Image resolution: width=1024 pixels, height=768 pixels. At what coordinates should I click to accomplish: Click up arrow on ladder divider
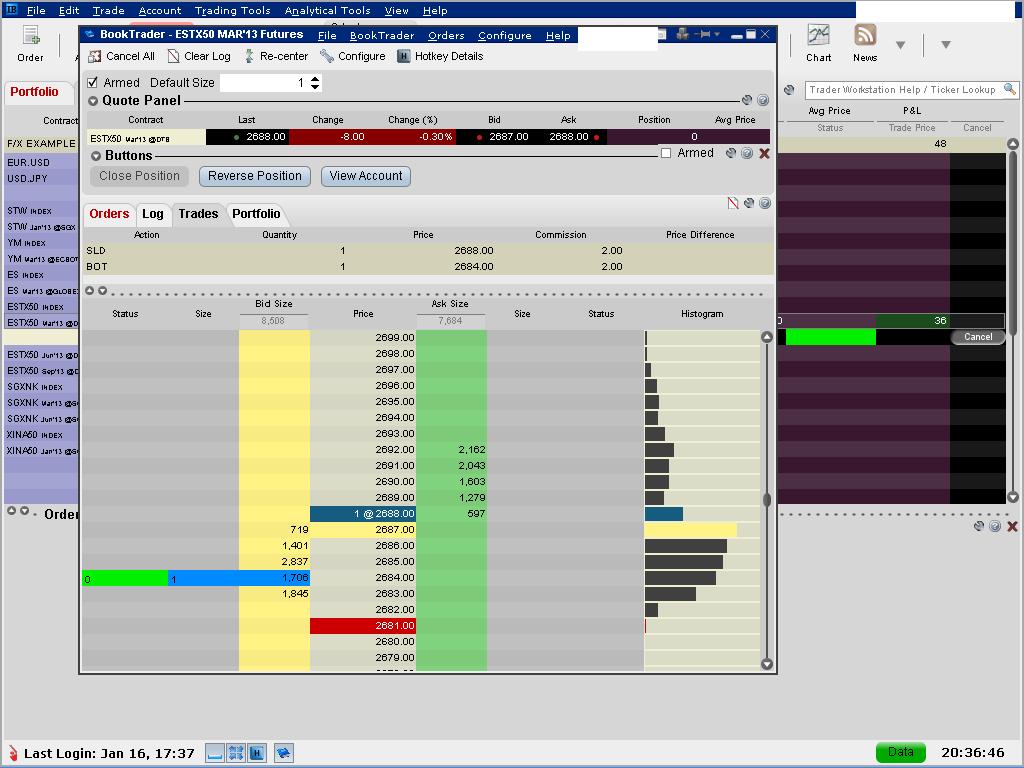coord(89,291)
